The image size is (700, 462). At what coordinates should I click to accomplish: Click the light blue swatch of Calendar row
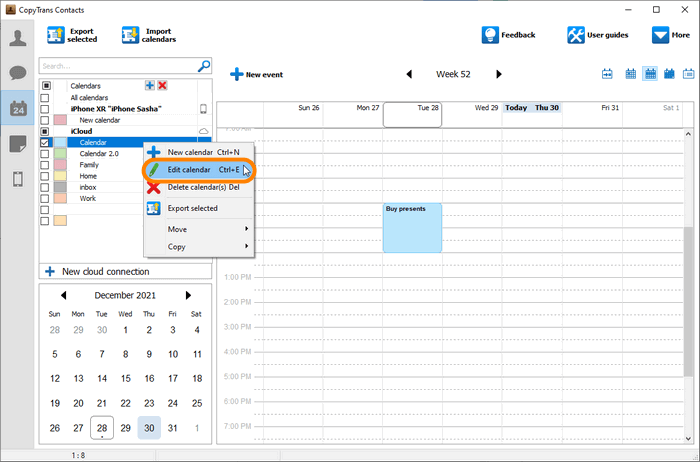(x=60, y=142)
